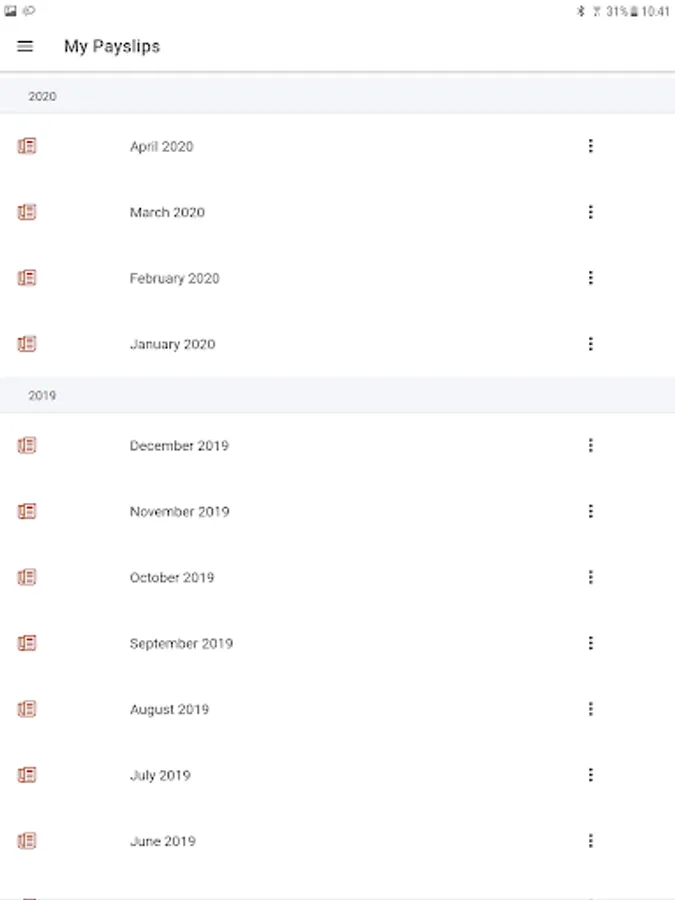View the August 2019 payslip
Viewport: 675px width, 900px height.
click(338, 709)
